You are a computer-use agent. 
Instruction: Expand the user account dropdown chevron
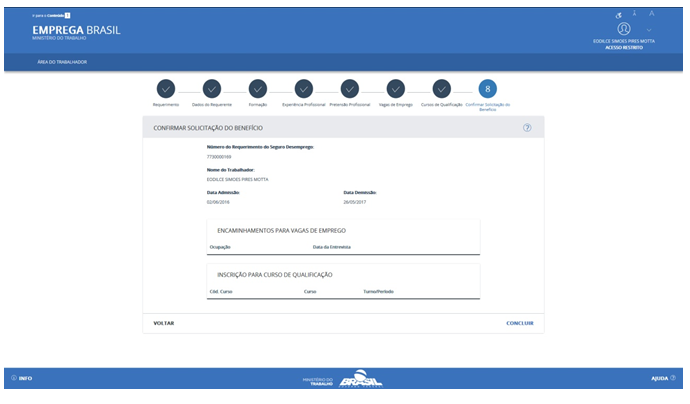coord(649,30)
